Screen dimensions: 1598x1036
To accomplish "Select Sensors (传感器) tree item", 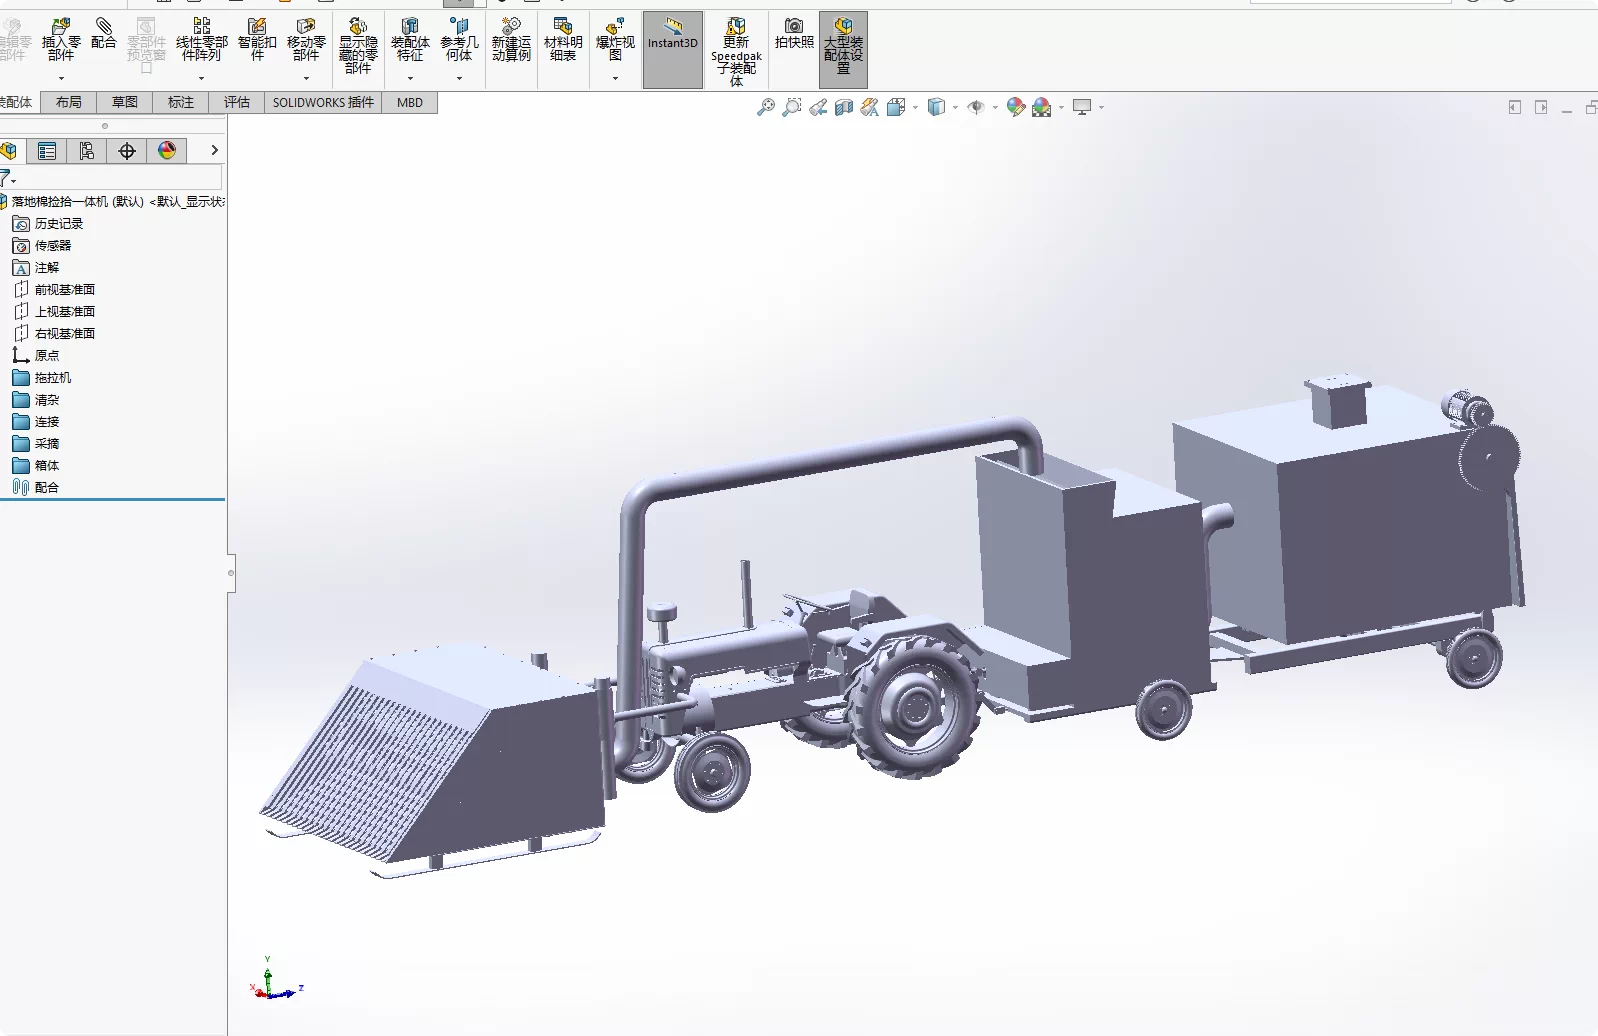I will pyautogui.click(x=42, y=245).
